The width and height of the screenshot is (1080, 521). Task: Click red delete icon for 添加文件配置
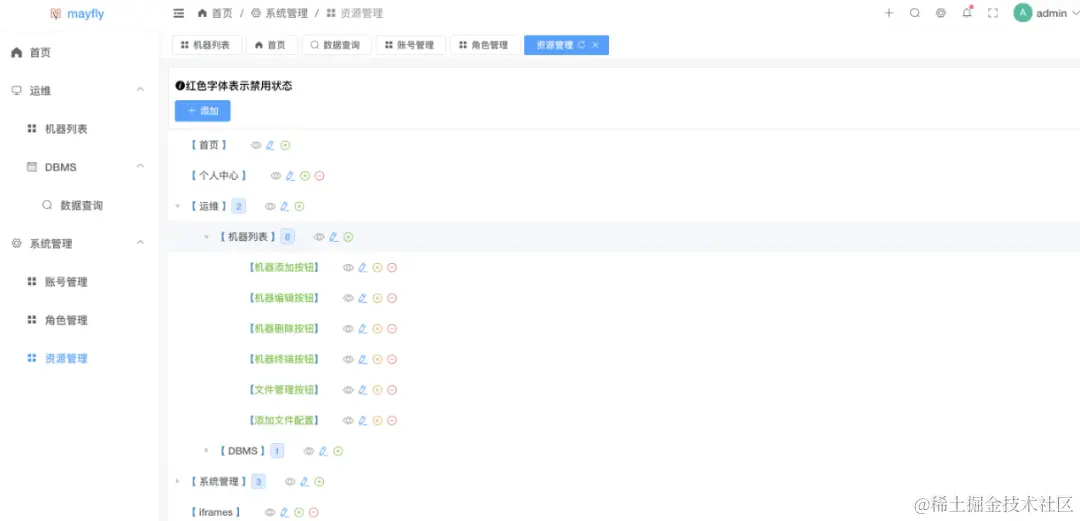click(392, 420)
